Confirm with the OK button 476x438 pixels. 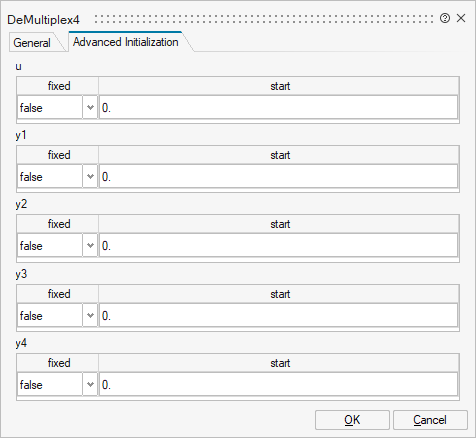click(352, 420)
